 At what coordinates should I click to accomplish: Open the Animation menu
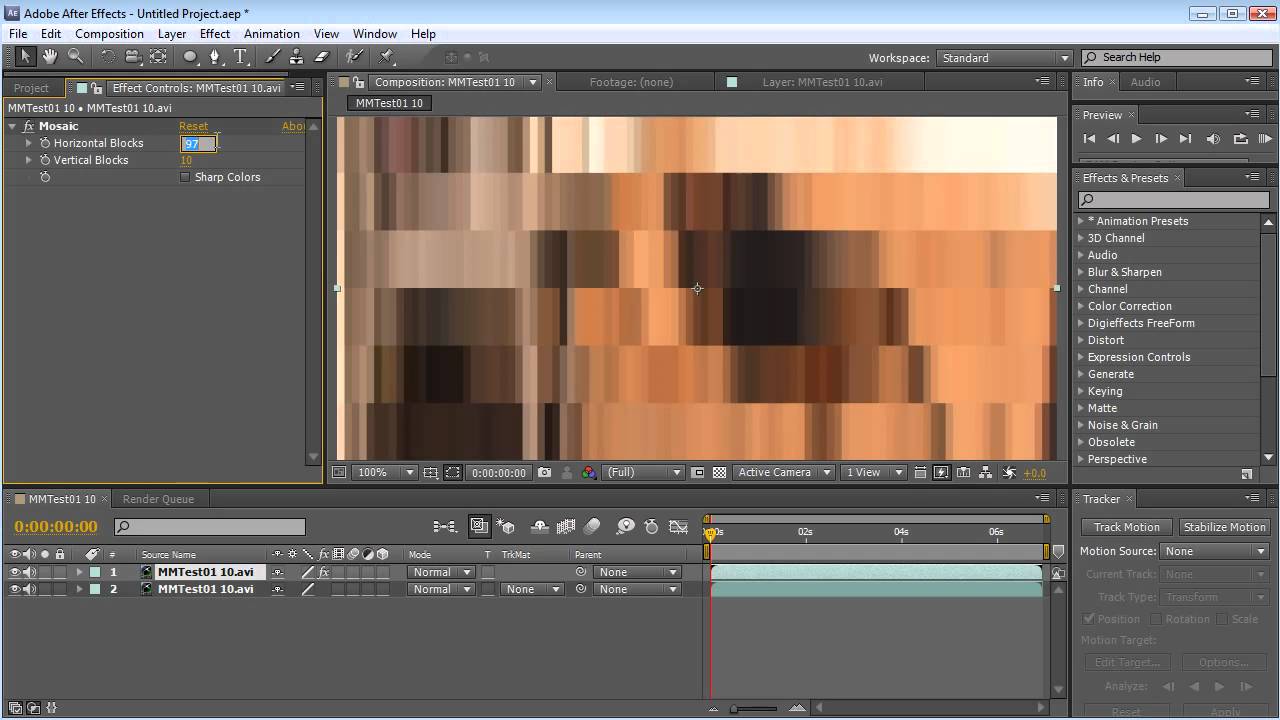(x=272, y=34)
